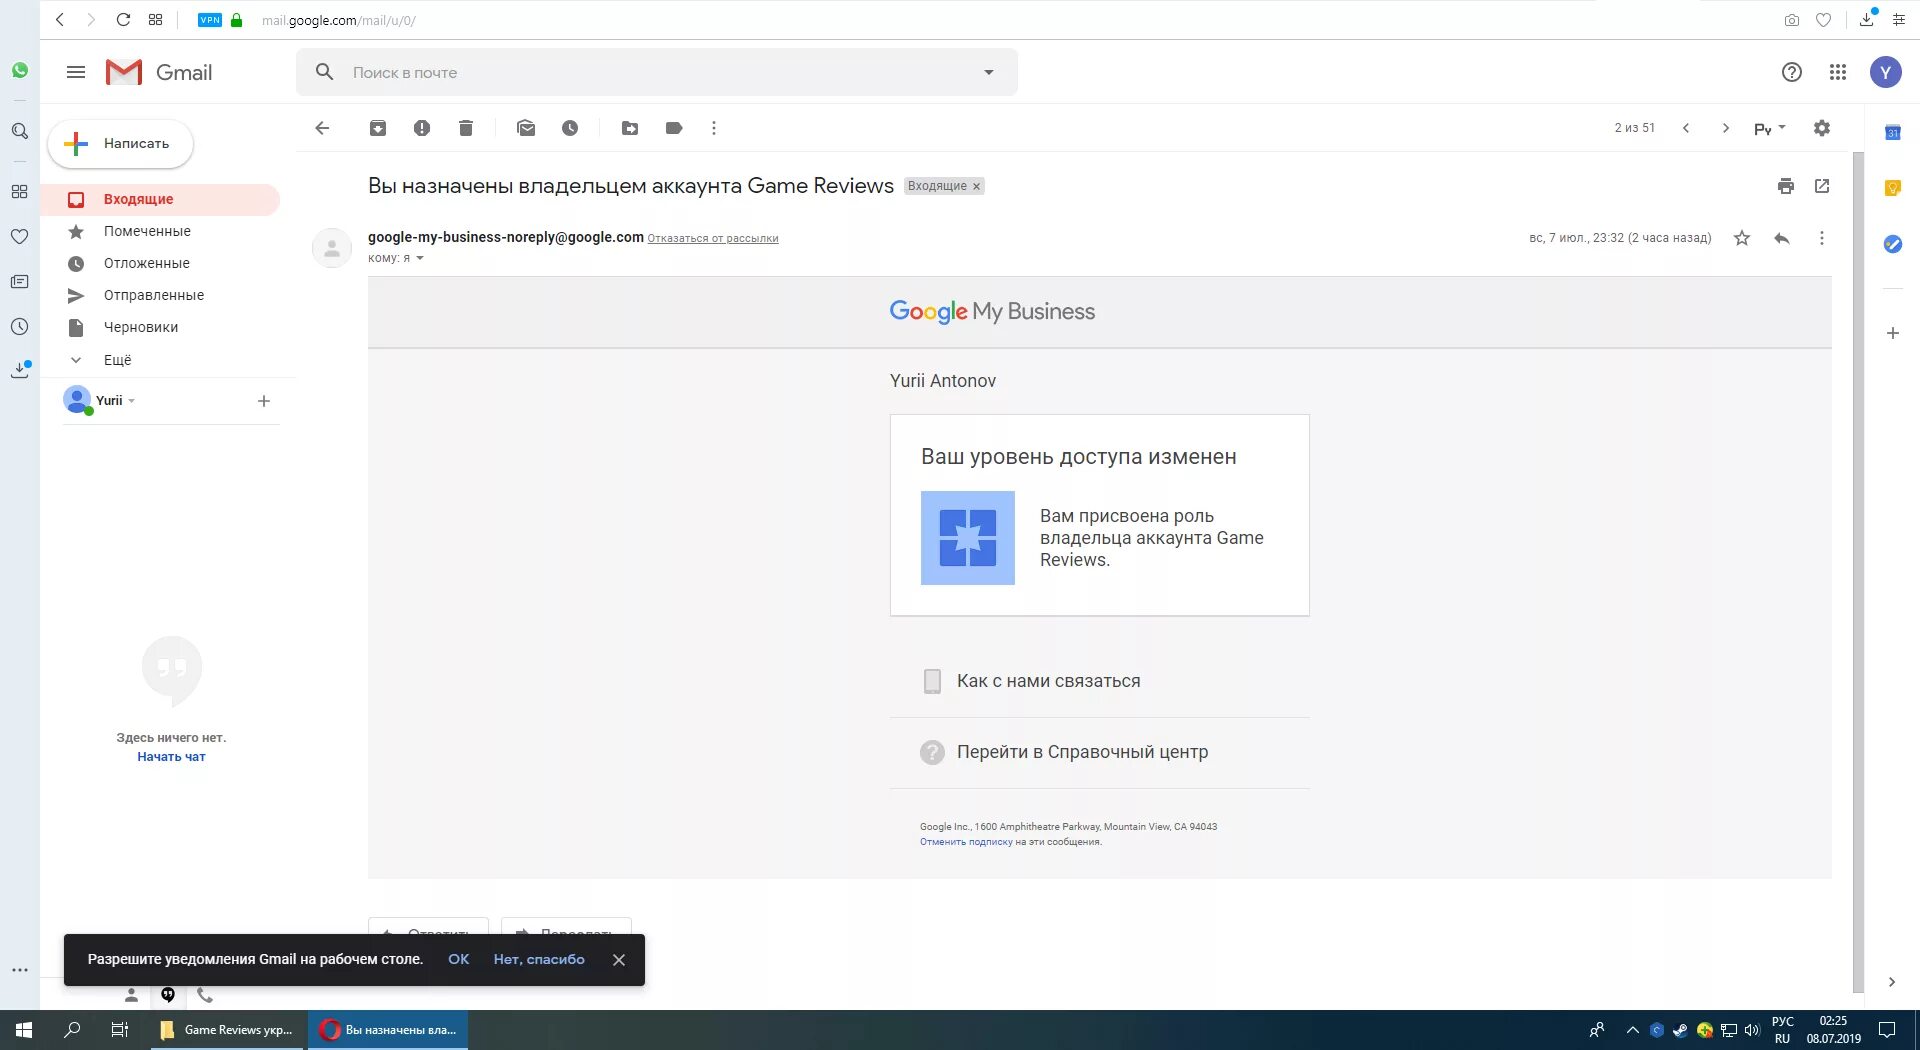Click email page vertical scrollbar

pos(1858,570)
